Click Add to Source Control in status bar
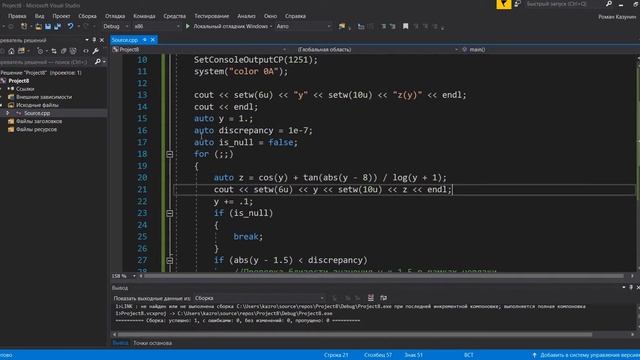 point(585,355)
